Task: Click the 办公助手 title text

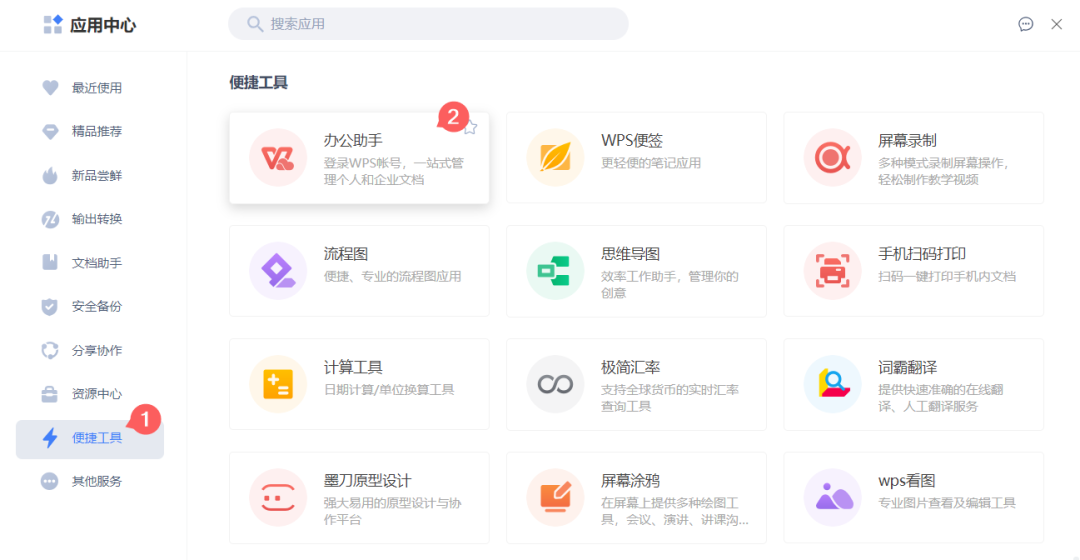Action: (x=353, y=141)
